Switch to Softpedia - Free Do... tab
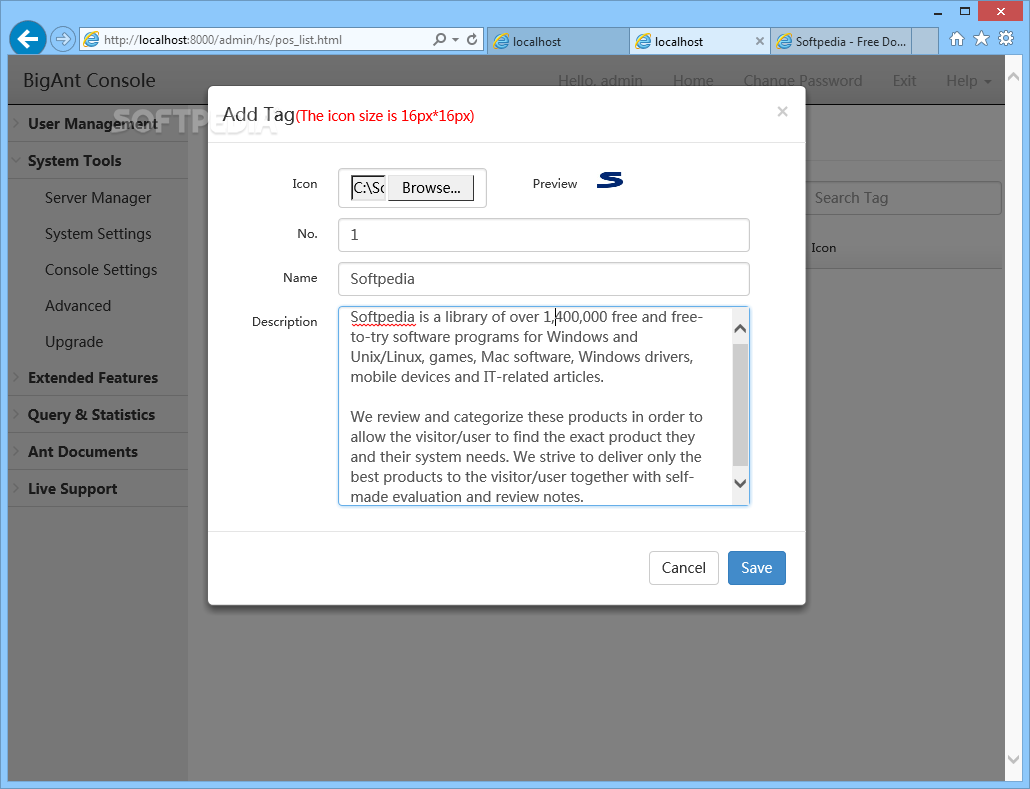Viewport: 1030px width, 789px height. point(841,41)
